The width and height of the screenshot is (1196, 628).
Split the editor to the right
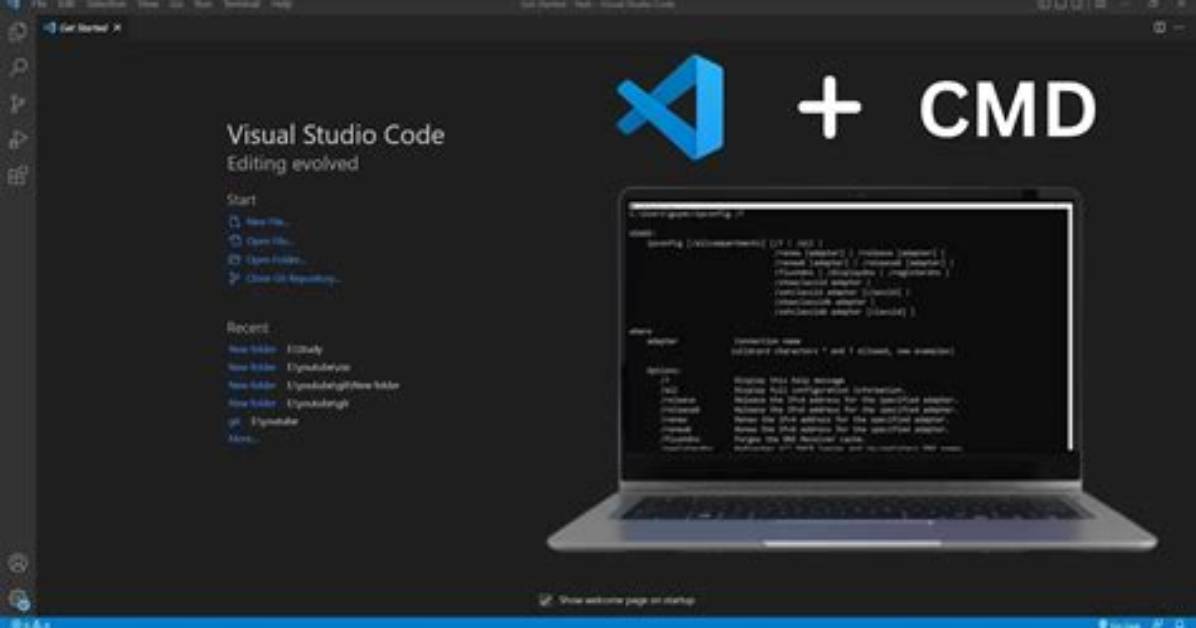[1159, 27]
